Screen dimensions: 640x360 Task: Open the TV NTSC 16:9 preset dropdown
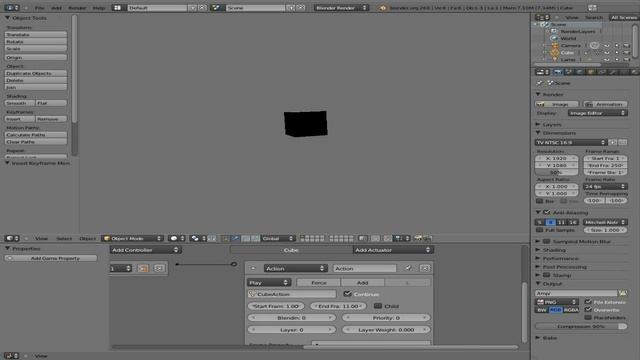click(571, 142)
